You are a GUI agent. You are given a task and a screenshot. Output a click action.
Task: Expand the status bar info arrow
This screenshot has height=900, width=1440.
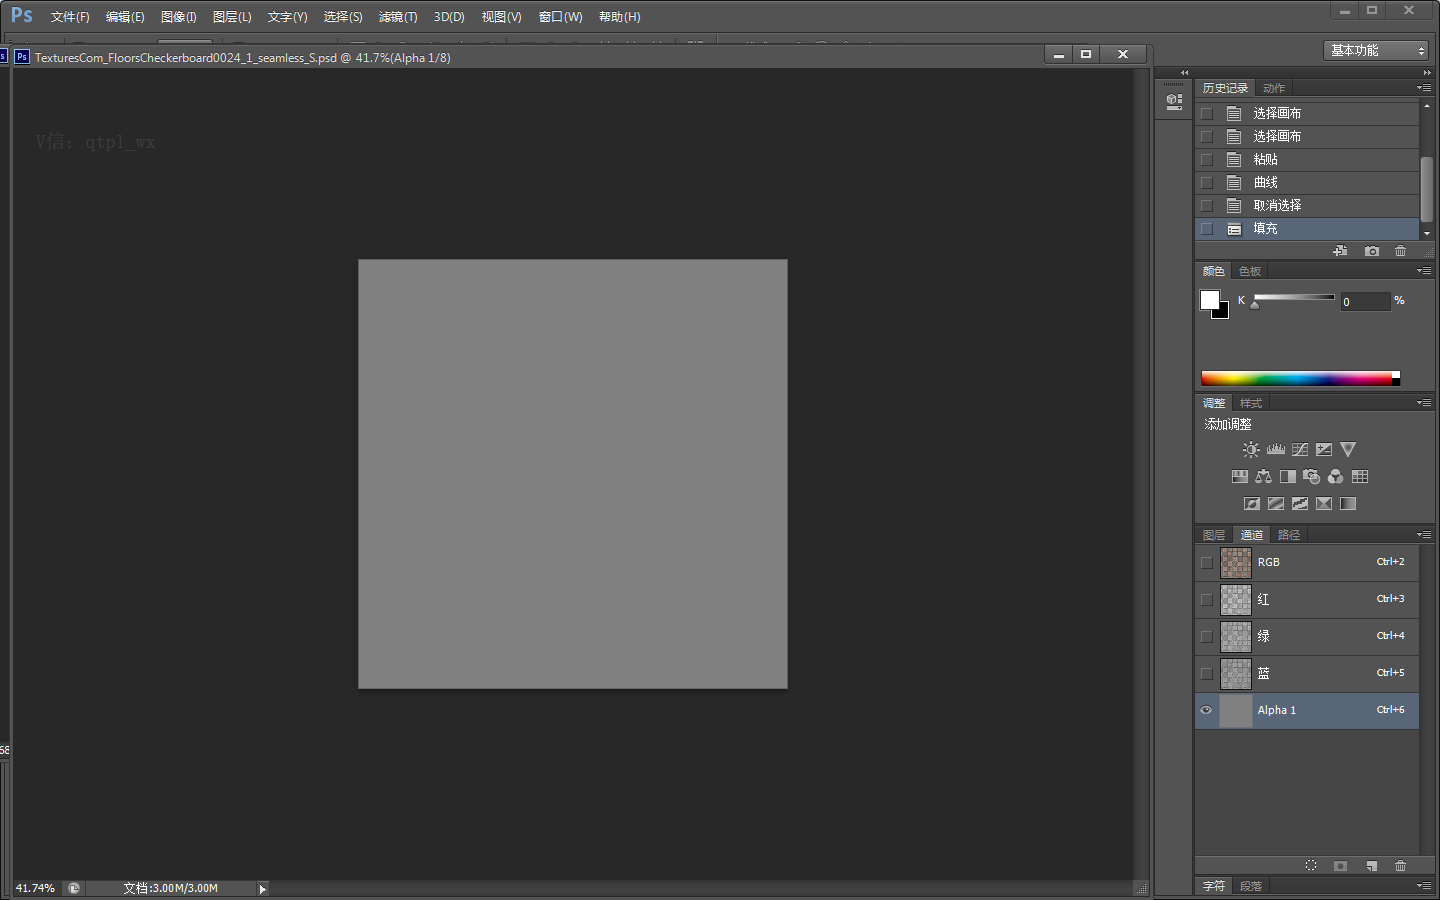[x=263, y=889]
